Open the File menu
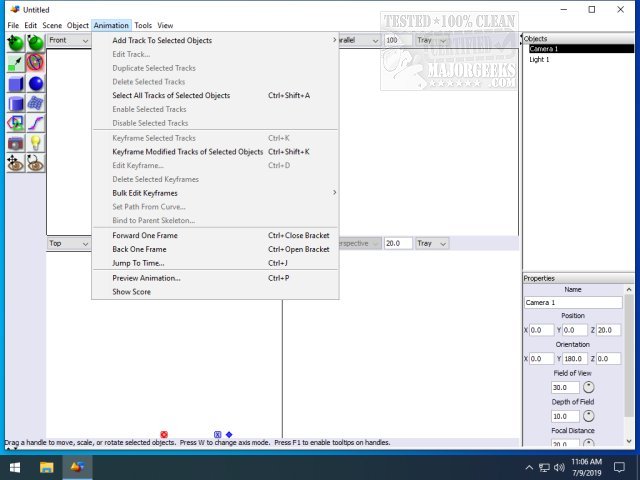This screenshot has width=640, height=480. pyautogui.click(x=13, y=25)
